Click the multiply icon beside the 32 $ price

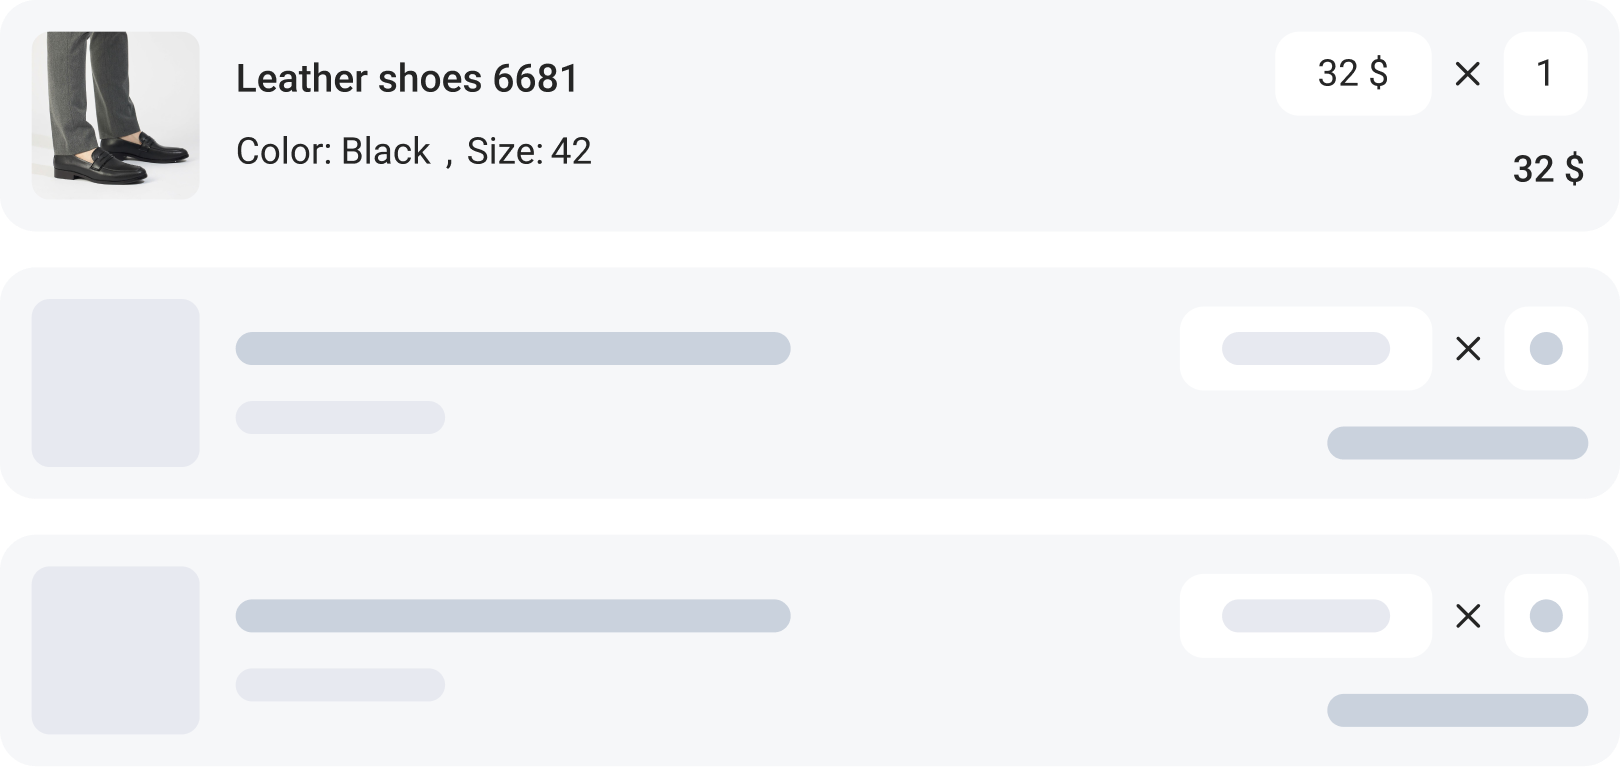(x=1467, y=74)
